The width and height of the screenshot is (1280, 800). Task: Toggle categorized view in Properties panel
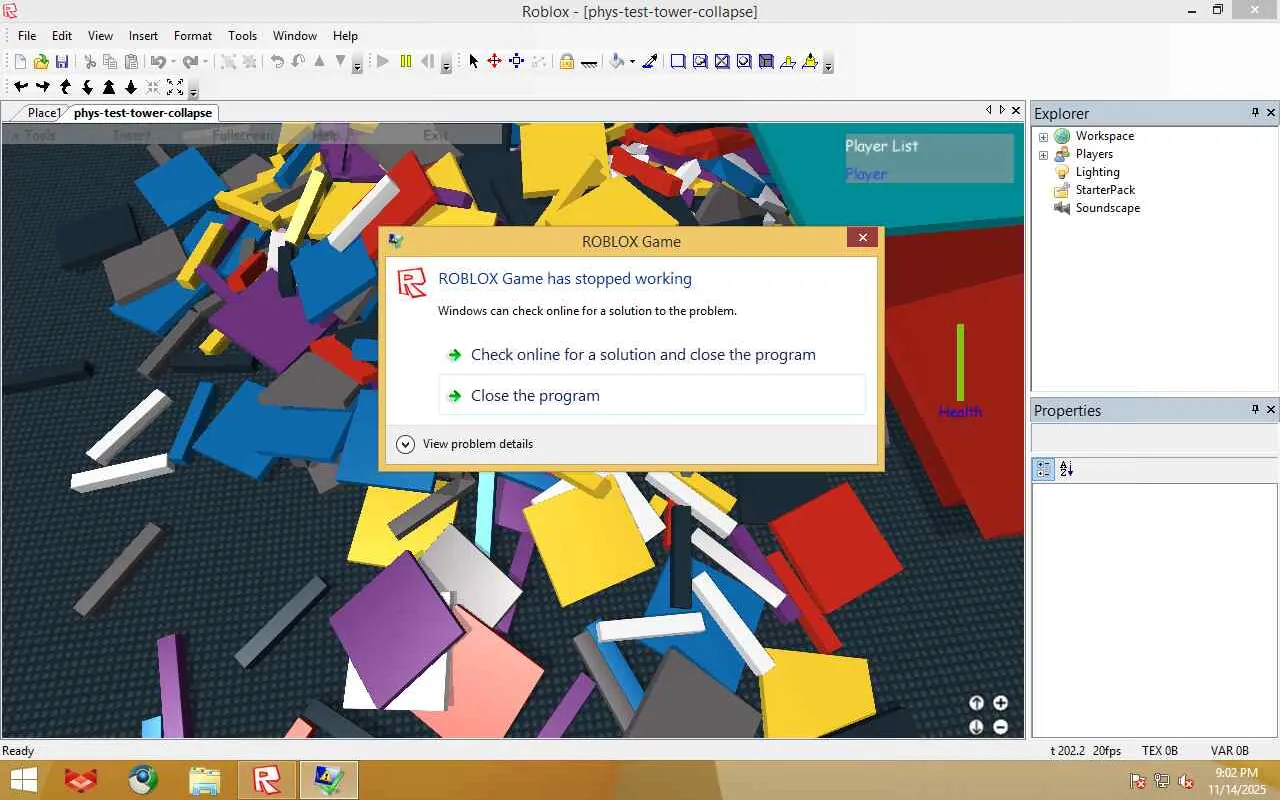tap(1044, 469)
